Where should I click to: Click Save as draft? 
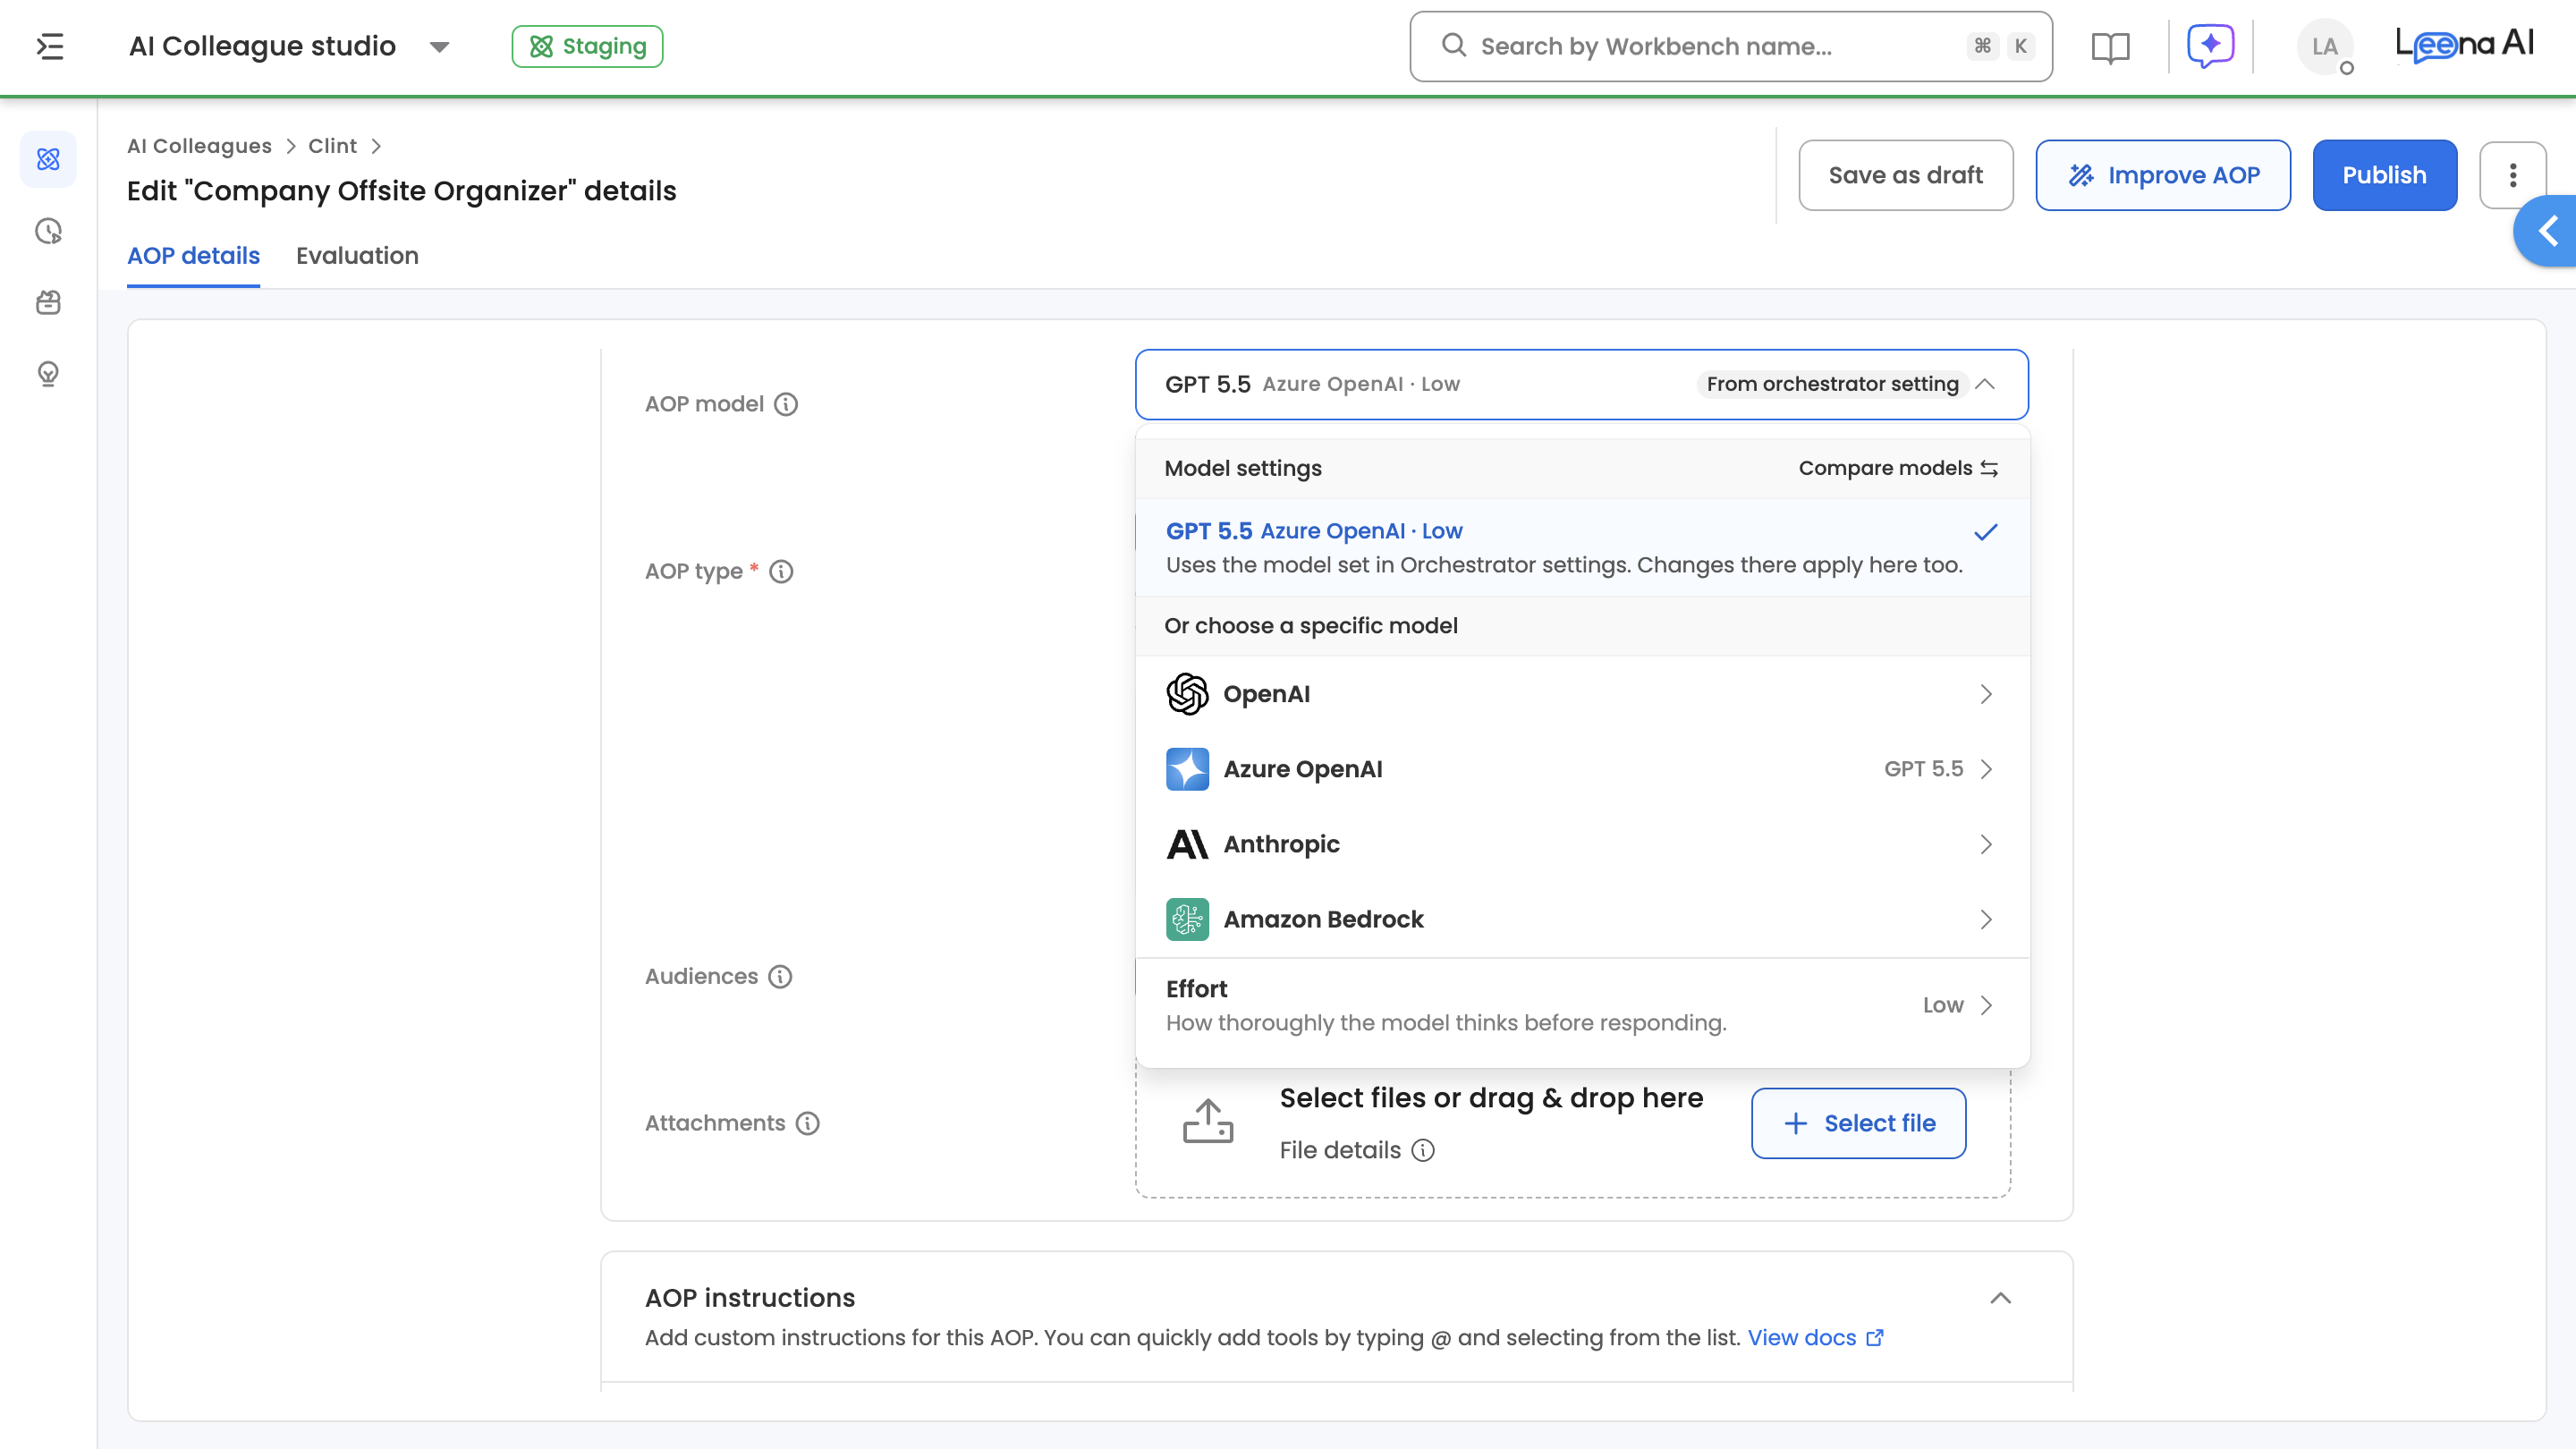pos(1905,175)
